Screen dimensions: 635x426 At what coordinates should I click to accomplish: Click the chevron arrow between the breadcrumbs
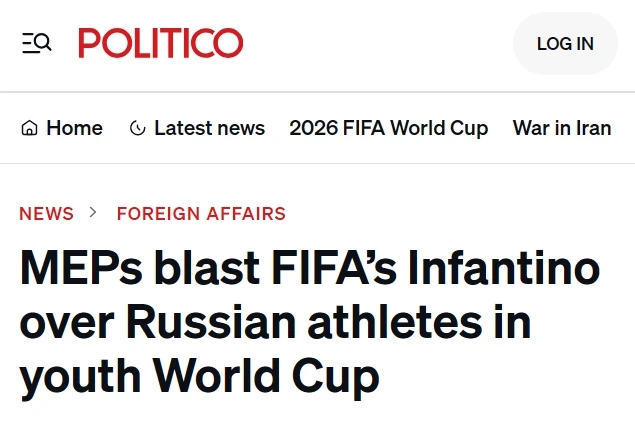[x=93, y=213]
